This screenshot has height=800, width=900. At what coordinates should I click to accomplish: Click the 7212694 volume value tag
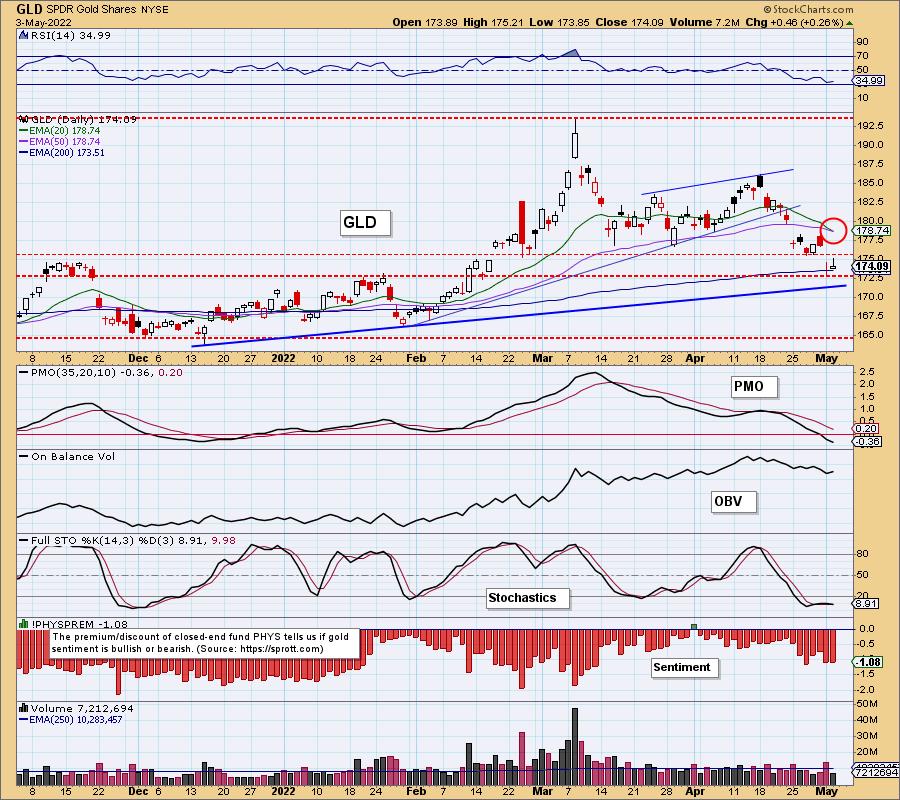click(x=873, y=772)
